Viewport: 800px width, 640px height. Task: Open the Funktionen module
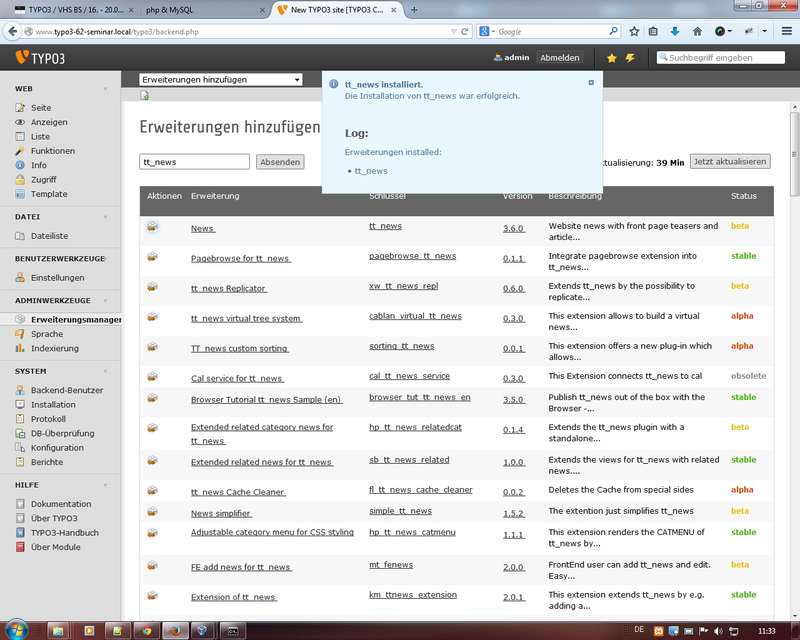[x=53, y=151]
